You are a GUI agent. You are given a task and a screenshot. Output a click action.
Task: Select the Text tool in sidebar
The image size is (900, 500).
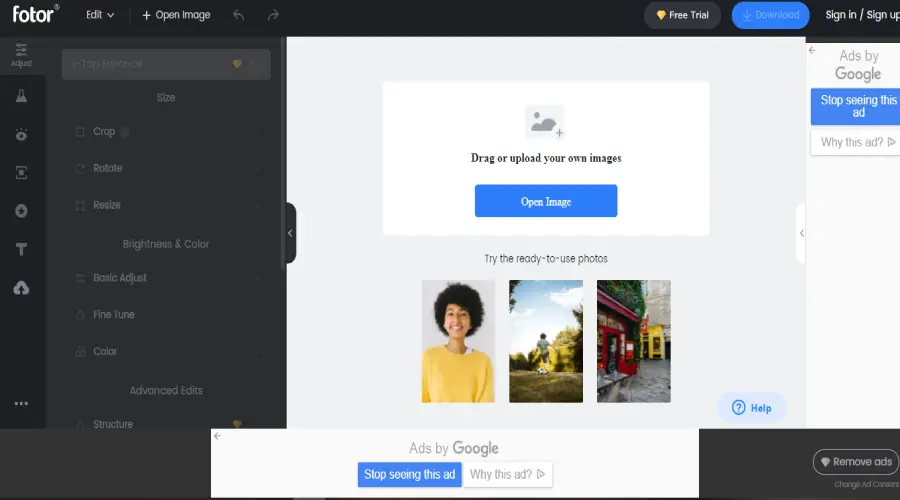21,249
